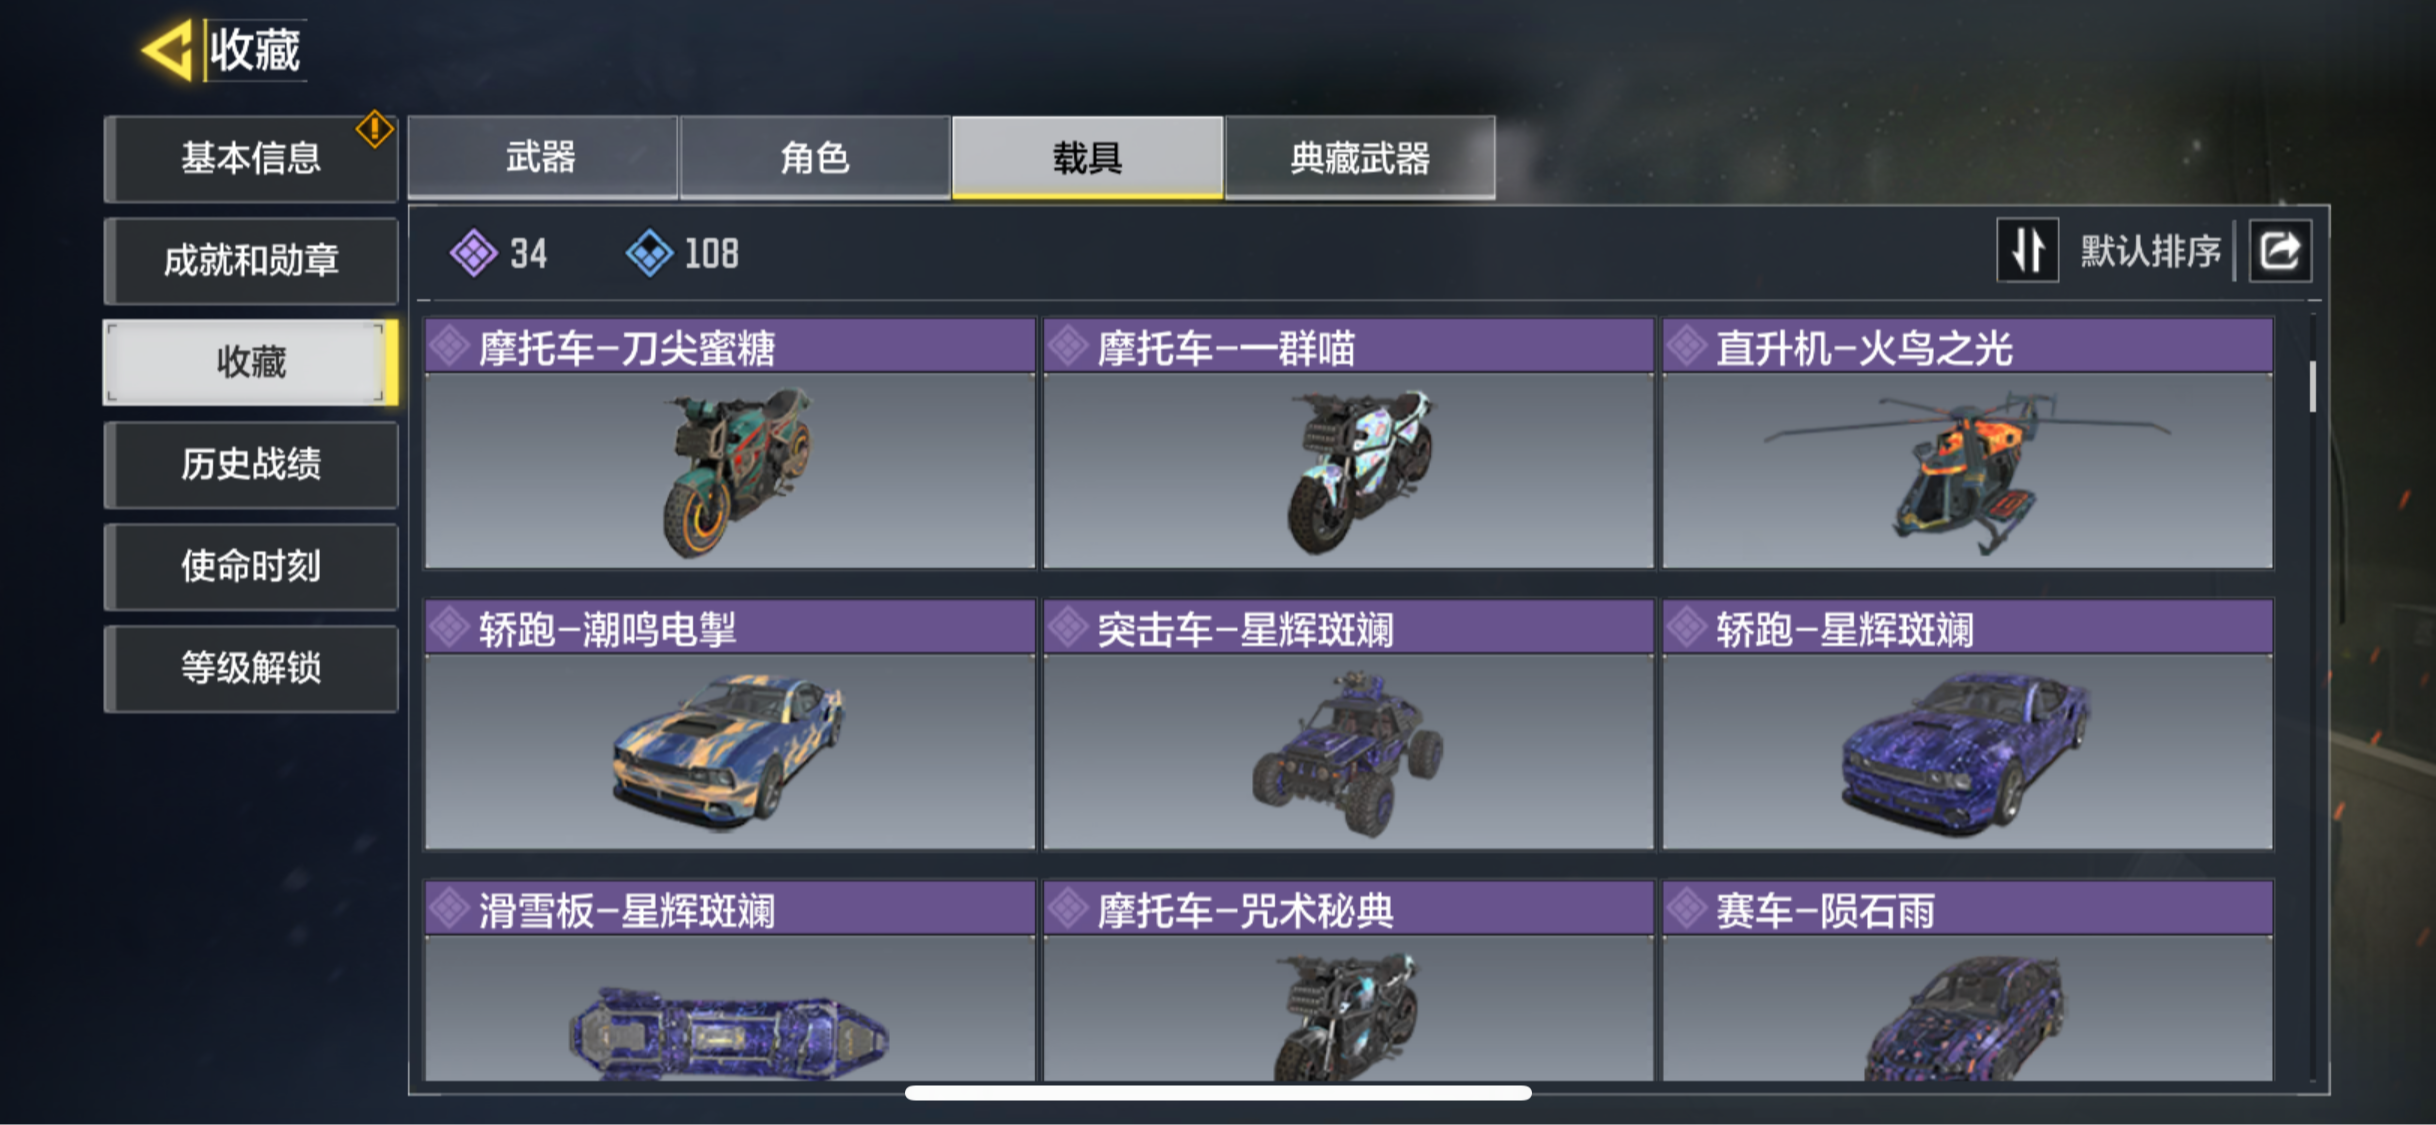
Task: Click the blue diamond count icon
Action: point(649,253)
